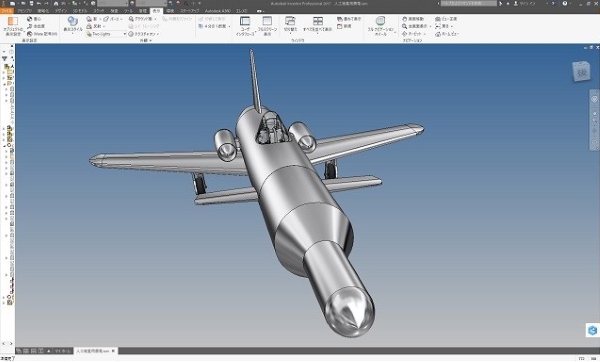The width and height of the screenshot is (600, 362).
Task: Expand the Zoom All options arrow
Action: (x=430, y=26)
